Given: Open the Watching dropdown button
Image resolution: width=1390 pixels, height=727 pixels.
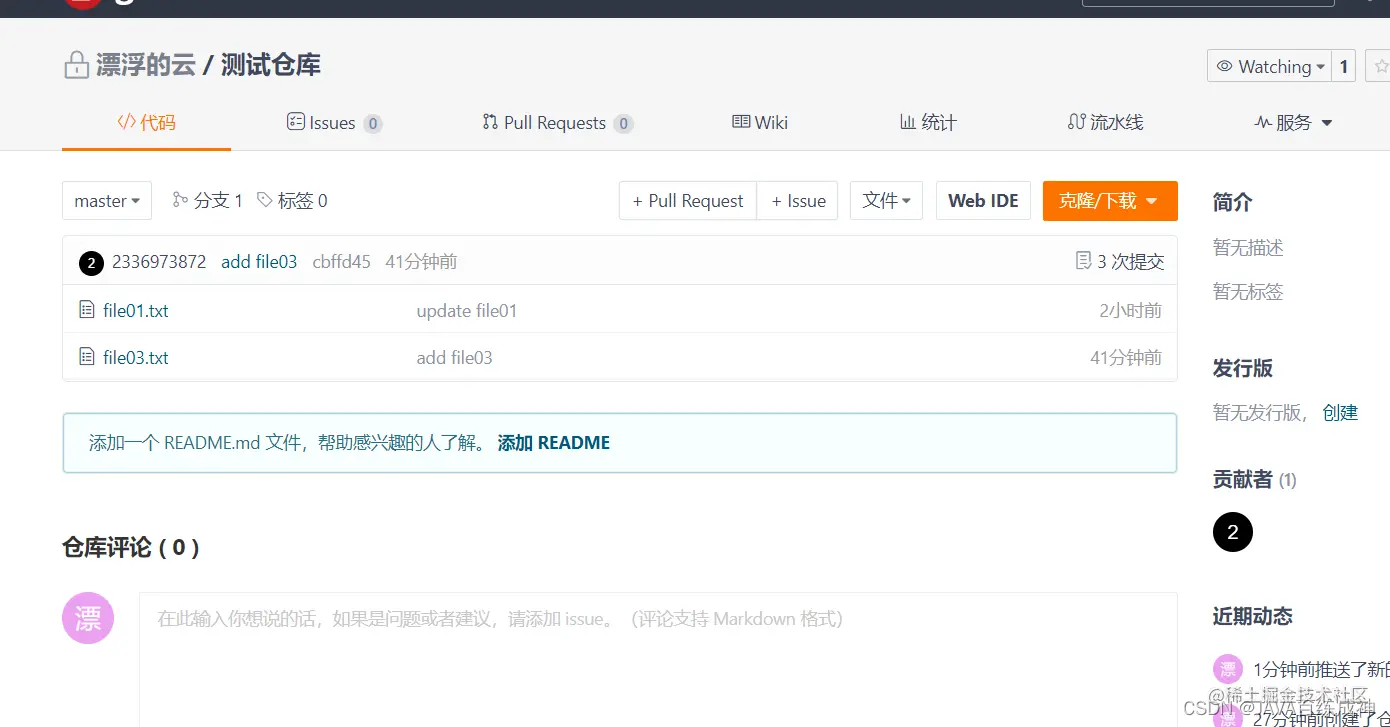Looking at the screenshot, I should (x=1269, y=67).
